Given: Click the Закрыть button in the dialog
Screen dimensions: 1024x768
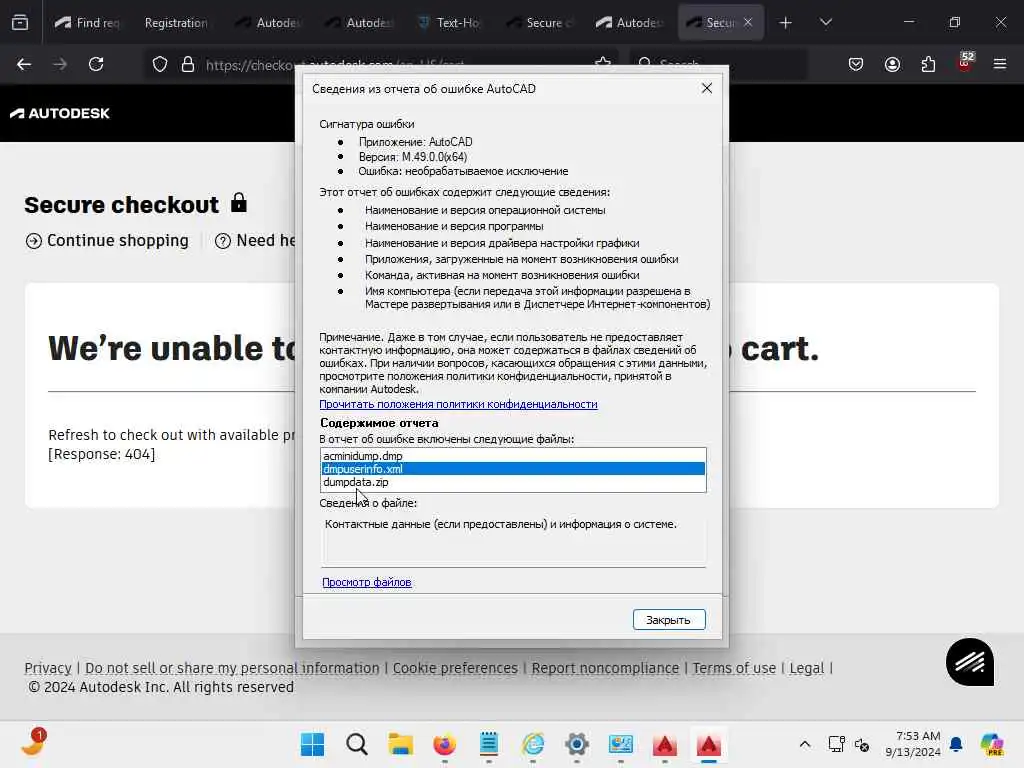Looking at the screenshot, I should point(669,620).
